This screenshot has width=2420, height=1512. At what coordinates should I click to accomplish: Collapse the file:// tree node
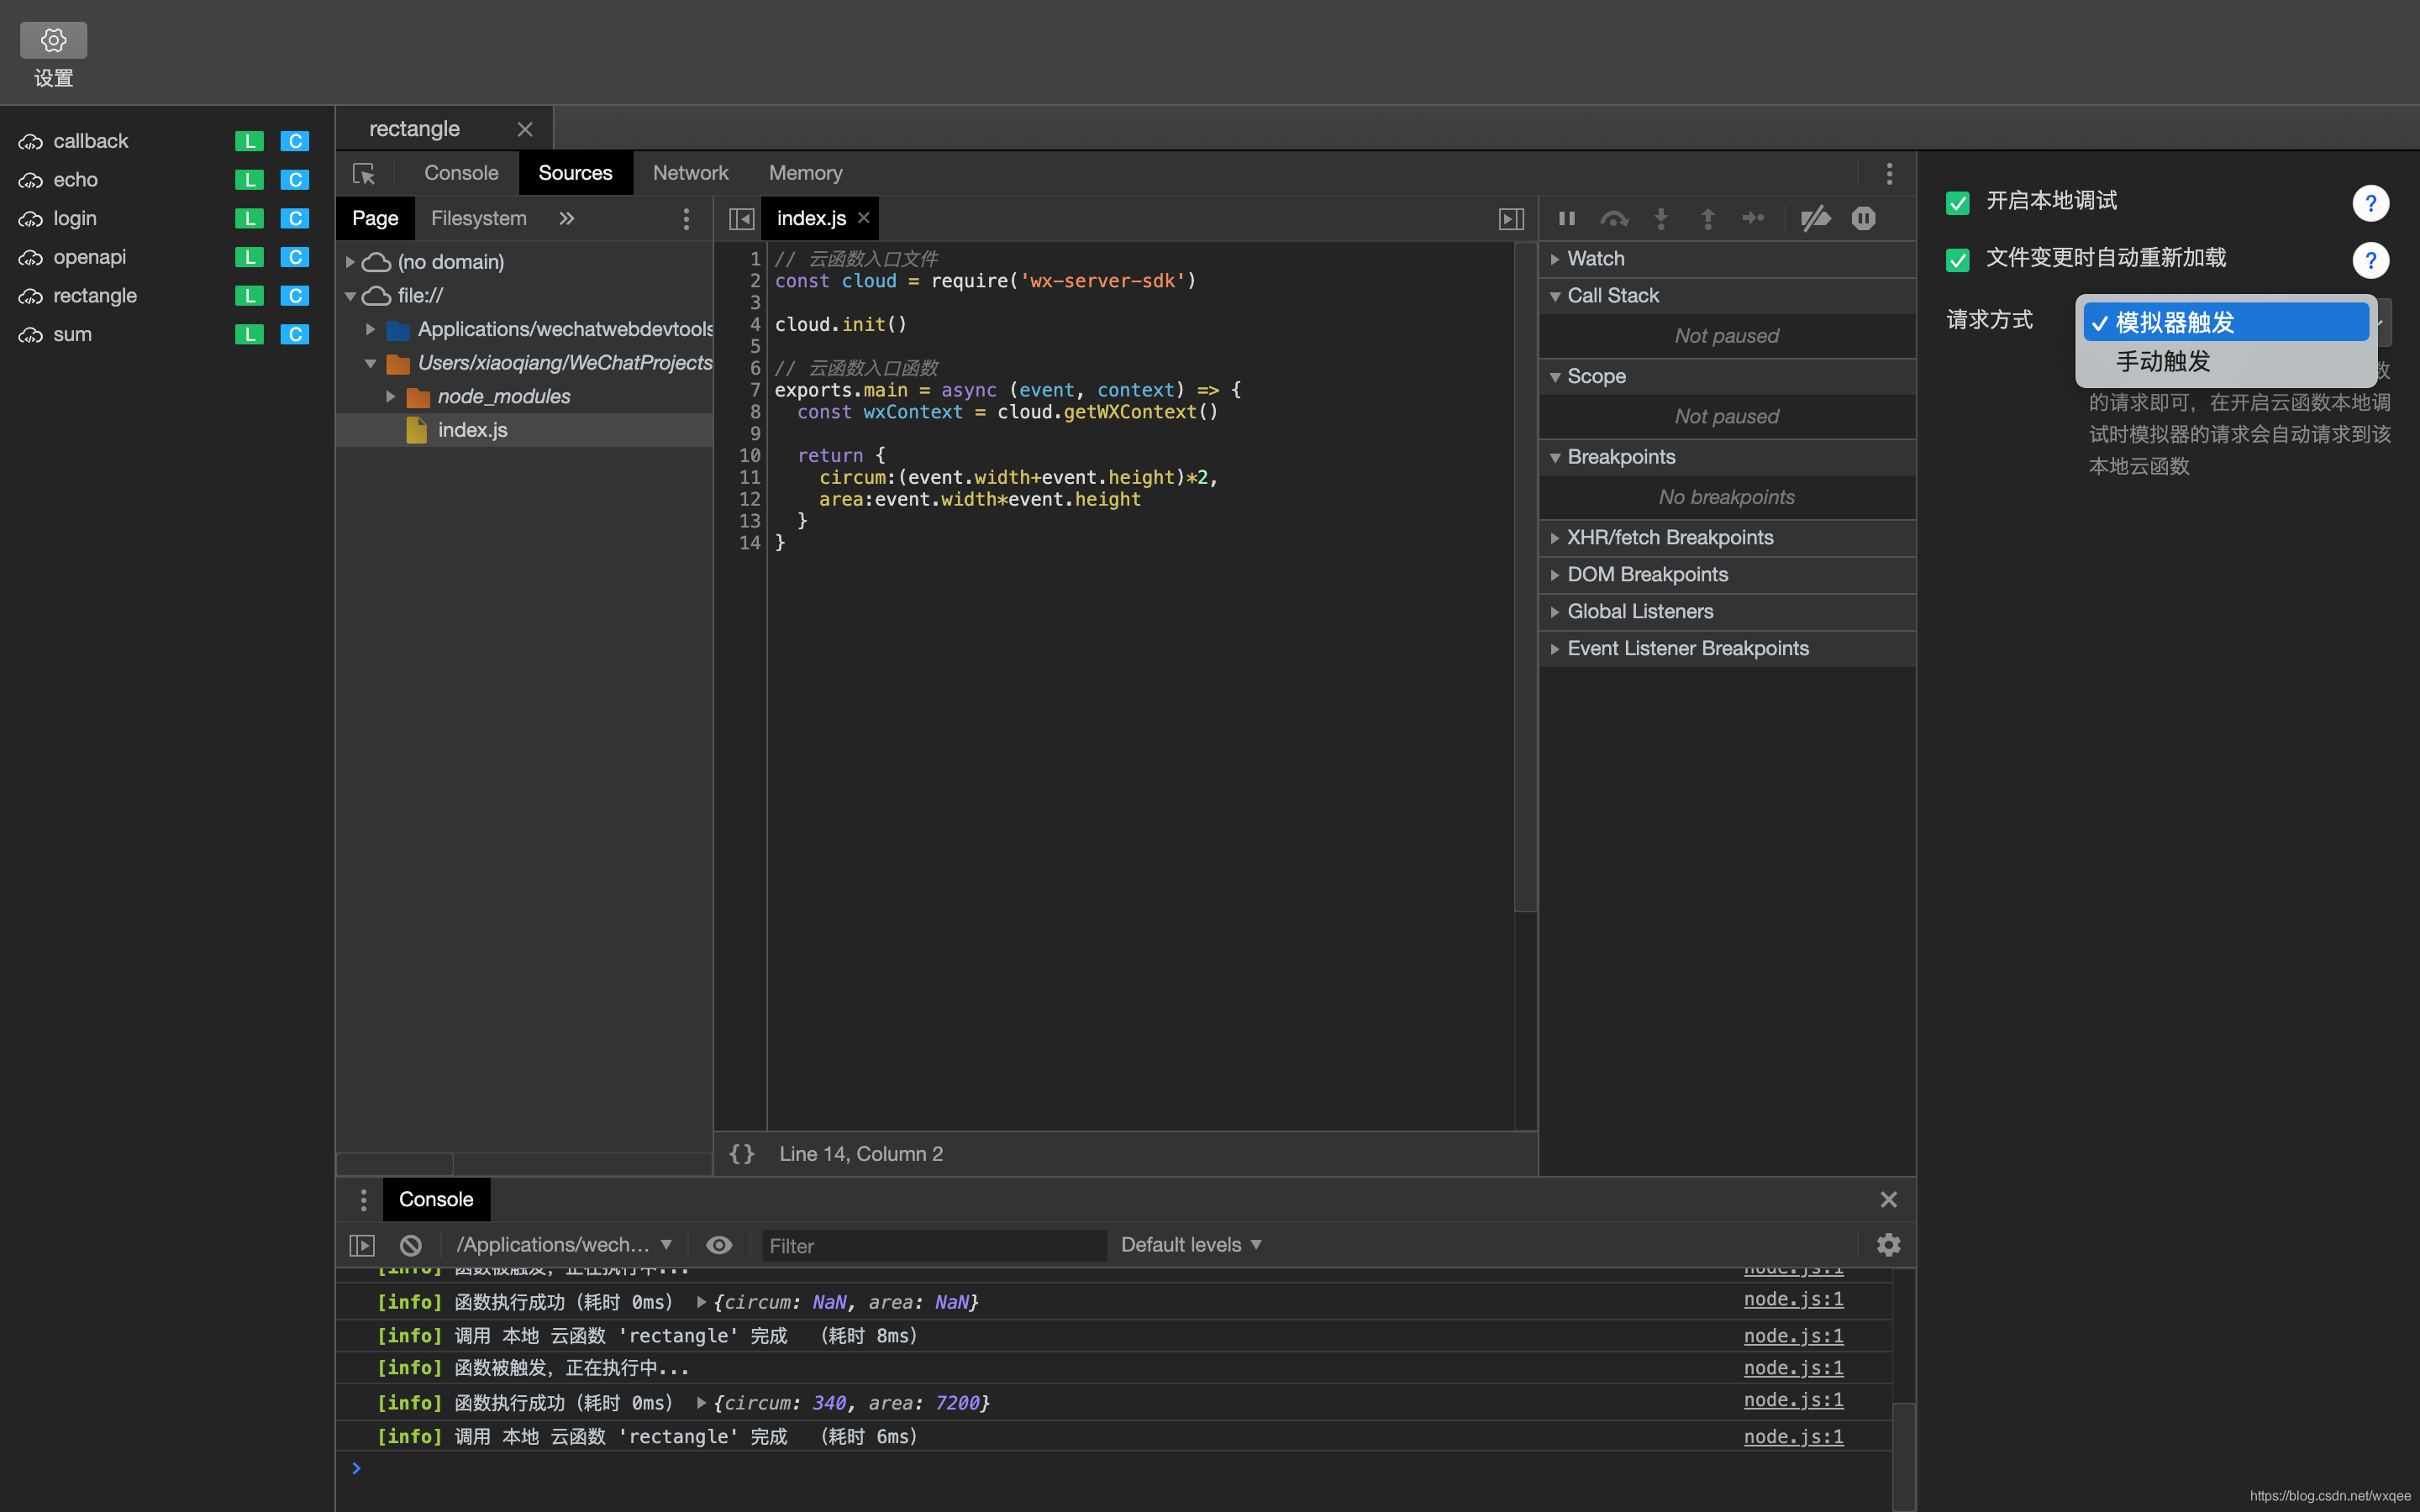(350, 296)
